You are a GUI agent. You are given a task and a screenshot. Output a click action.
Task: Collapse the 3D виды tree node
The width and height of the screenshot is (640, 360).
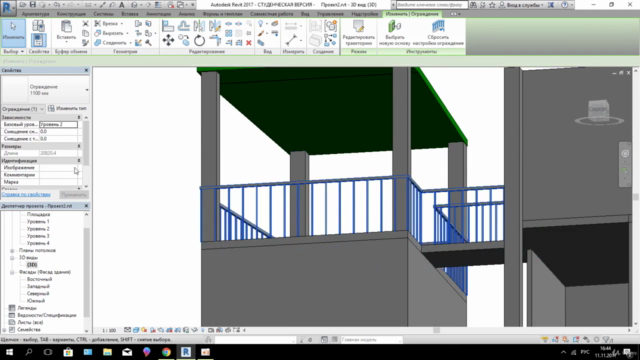pos(12,258)
